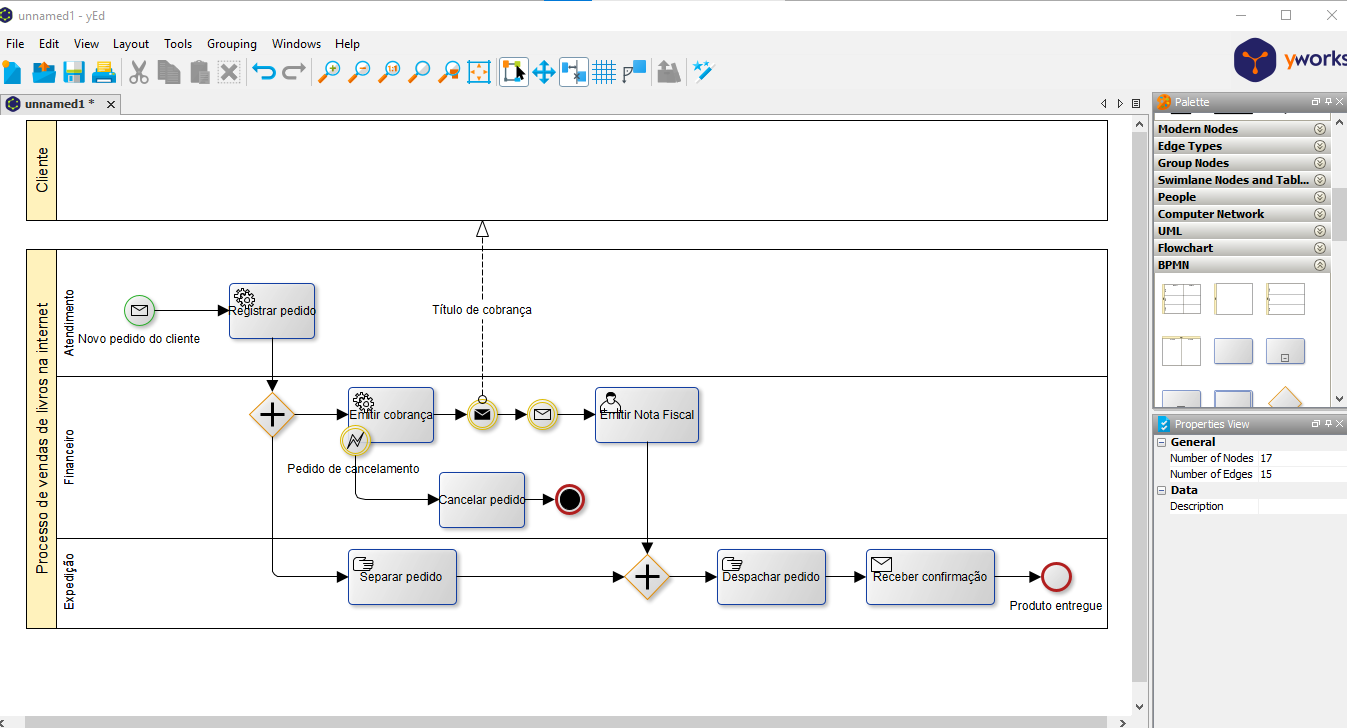The width and height of the screenshot is (1347, 728).
Task: Toggle the grid display button
Action: click(x=603, y=72)
